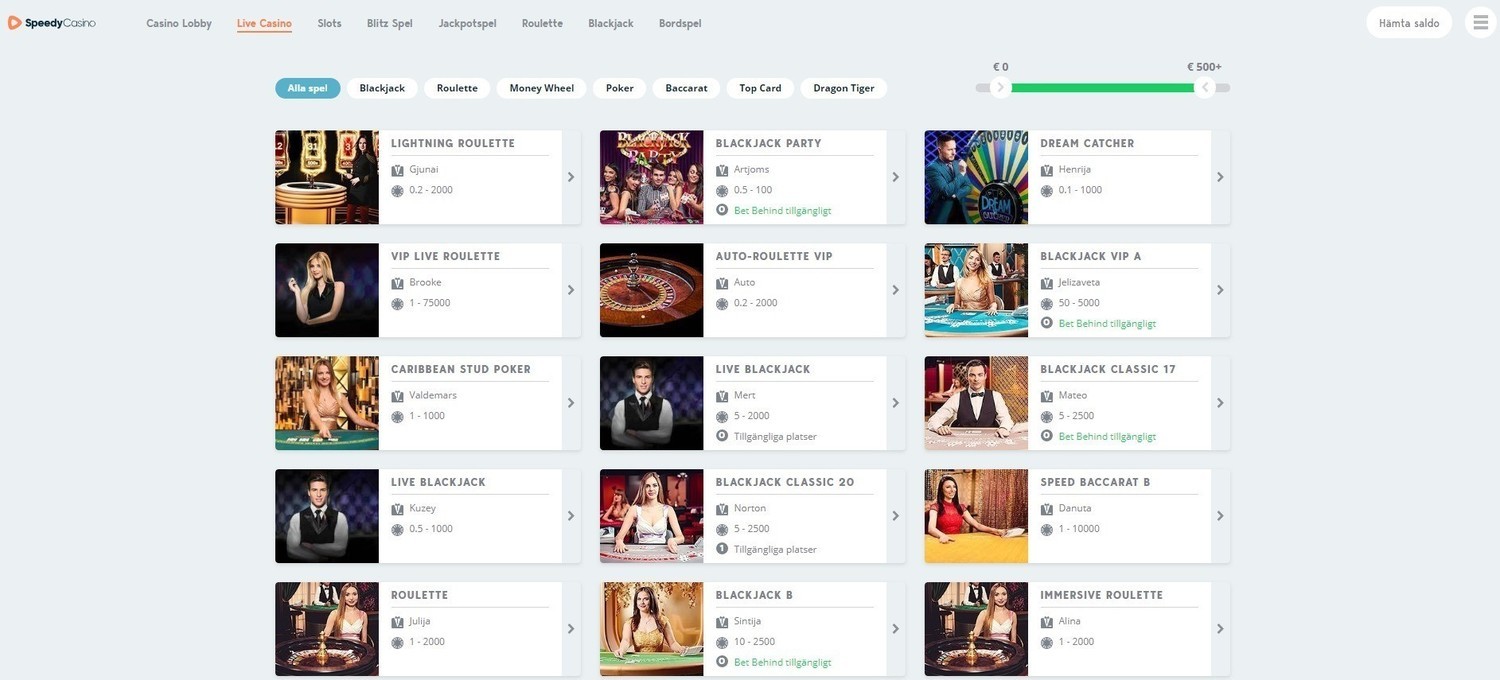Viewport: 1500px width, 680px height.
Task: Click chip icon beside 1 - 75000
Action: pyautogui.click(x=397, y=303)
